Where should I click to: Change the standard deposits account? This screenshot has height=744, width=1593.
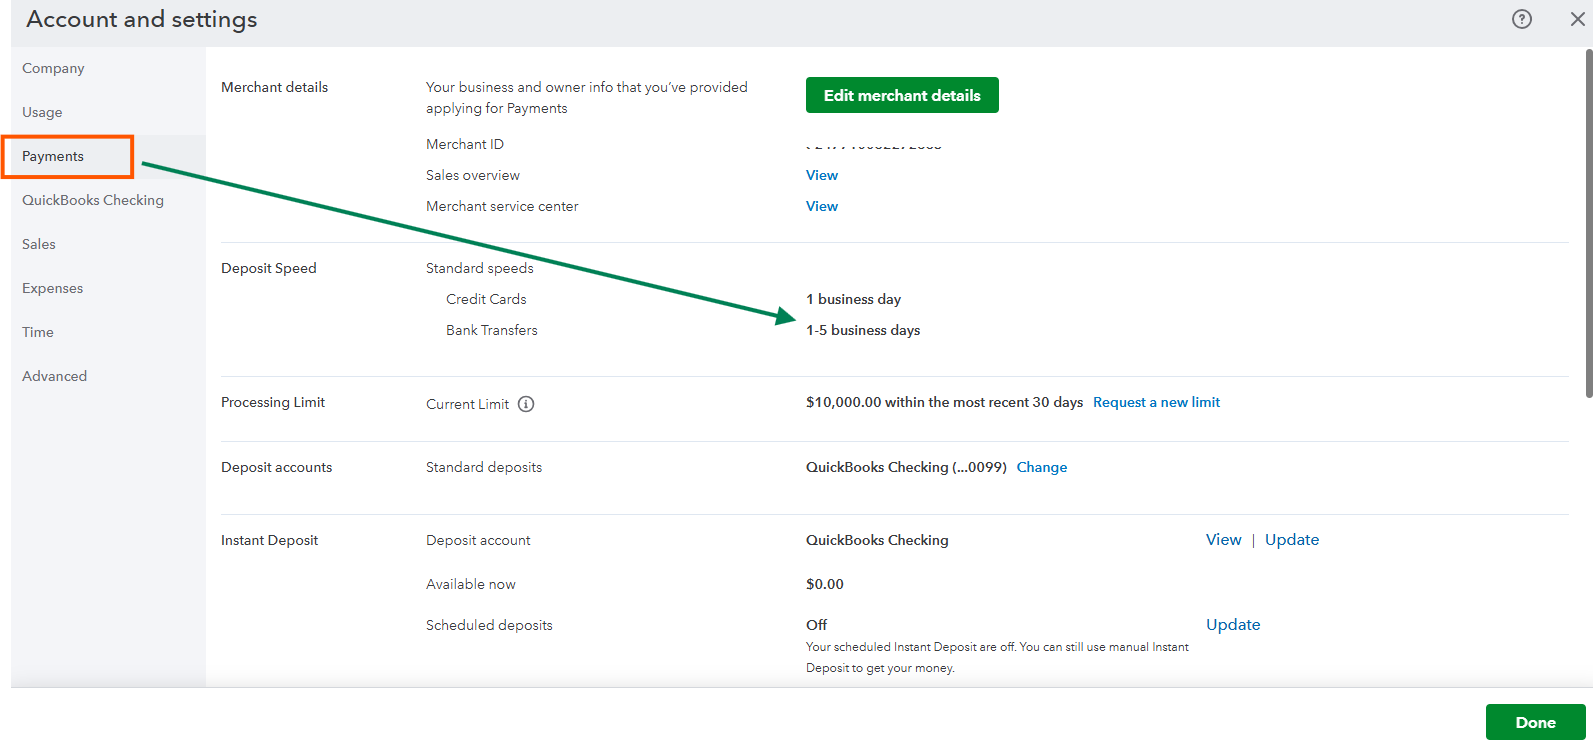pos(1041,467)
